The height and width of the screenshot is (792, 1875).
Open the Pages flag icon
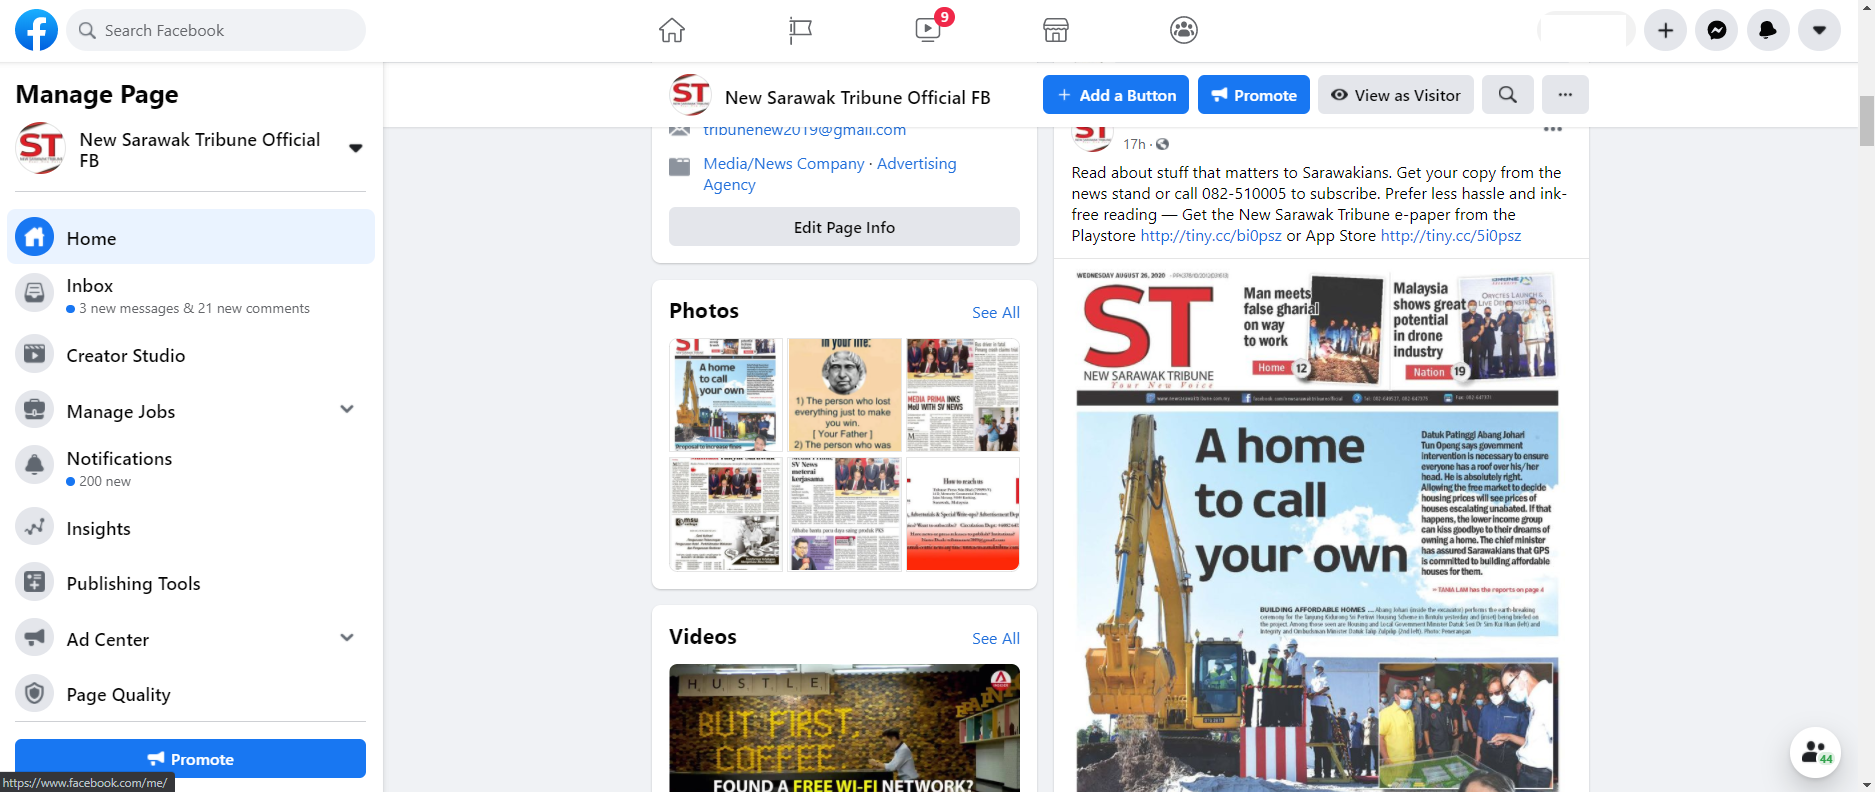800,30
